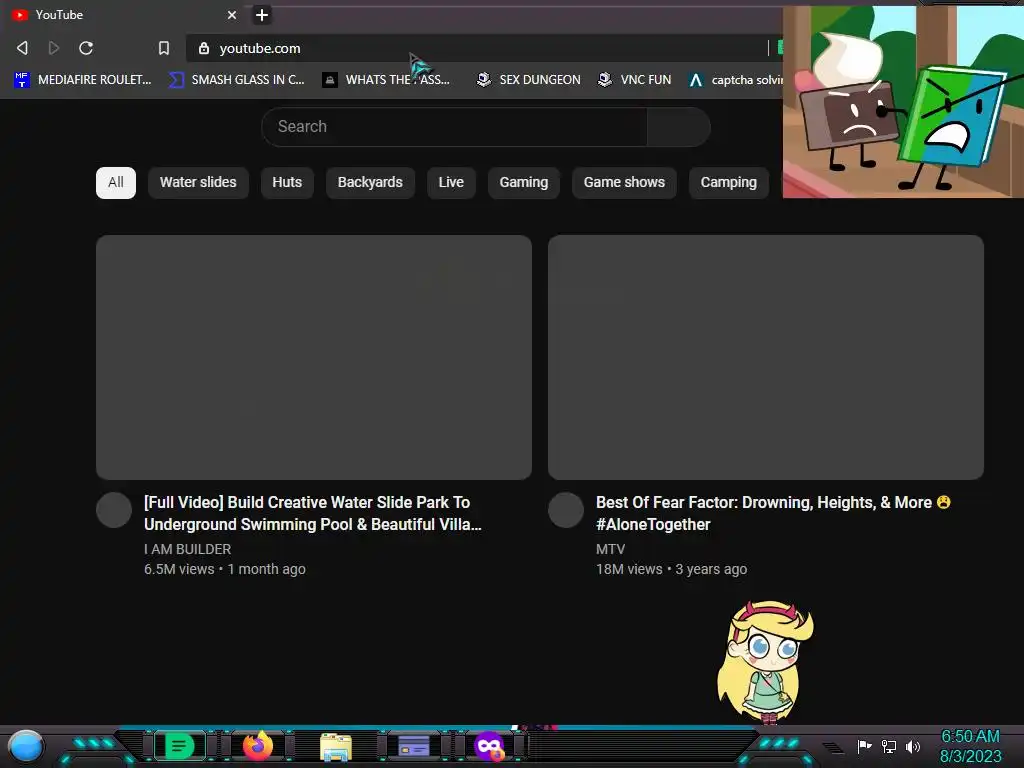Click the I AM BUILDER channel avatar
Viewport: 1024px width, 768px height.
point(114,510)
